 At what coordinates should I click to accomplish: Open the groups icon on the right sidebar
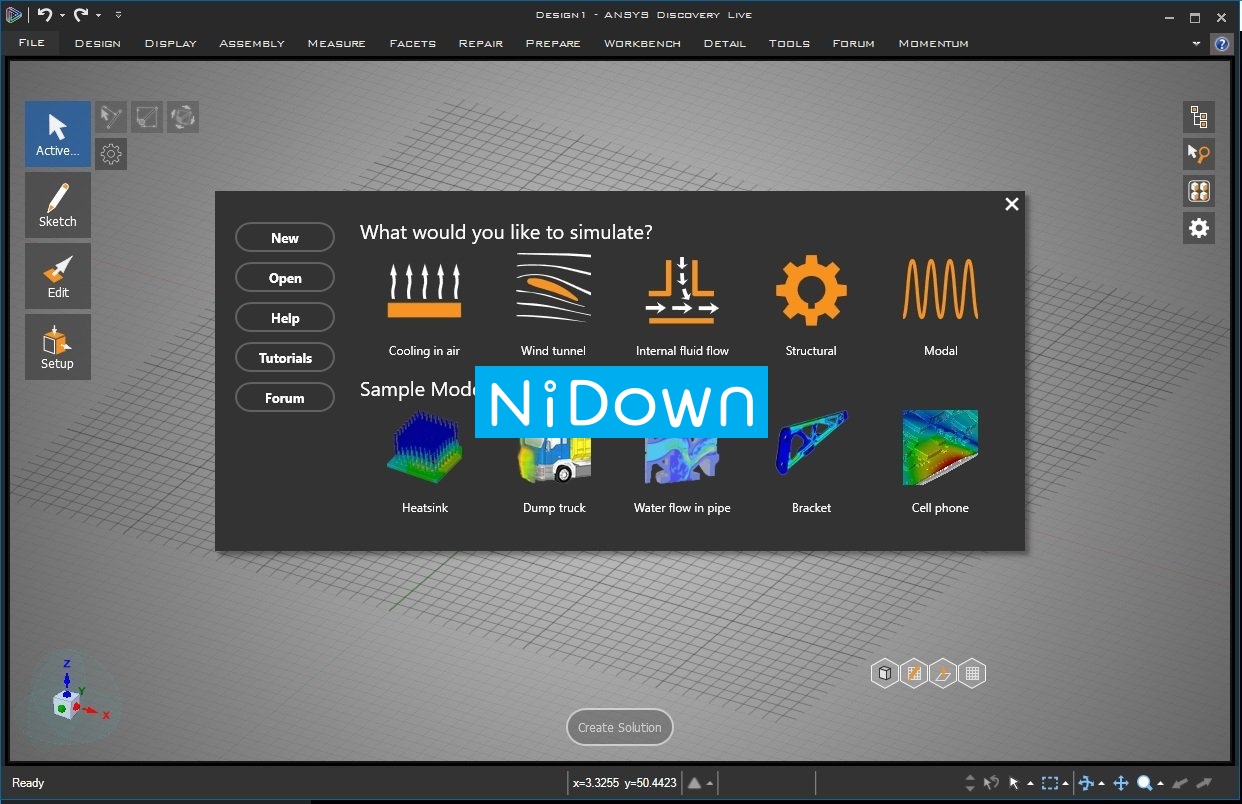[x=1198, y=190]
